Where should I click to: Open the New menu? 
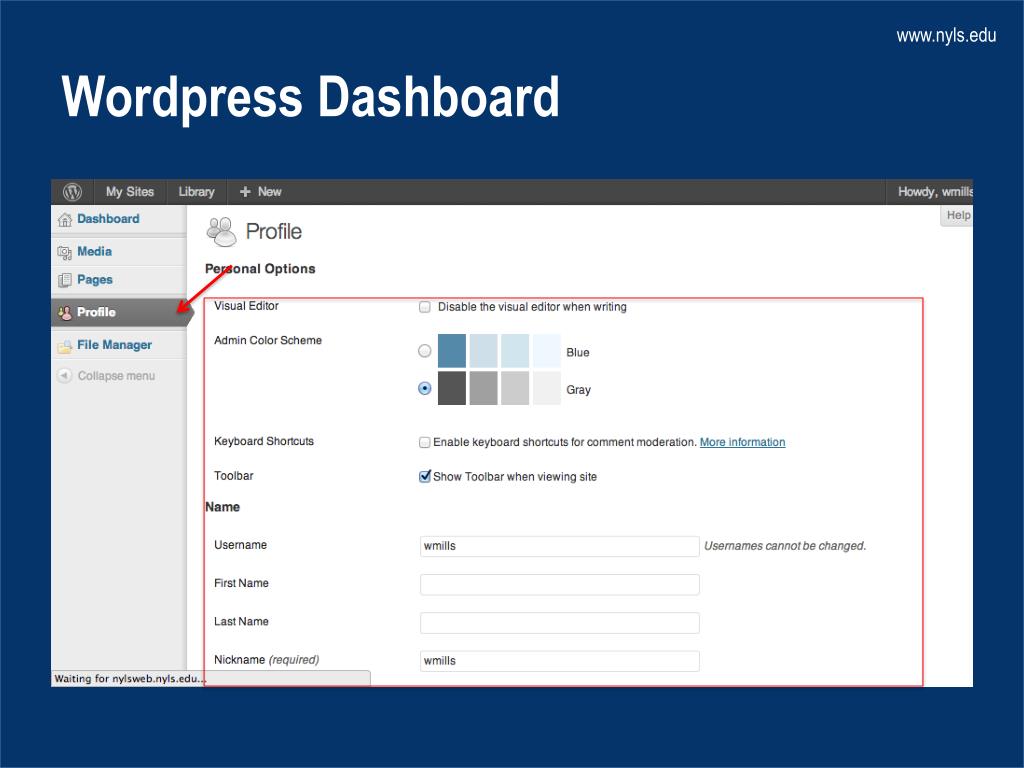[x=261, y=191]
